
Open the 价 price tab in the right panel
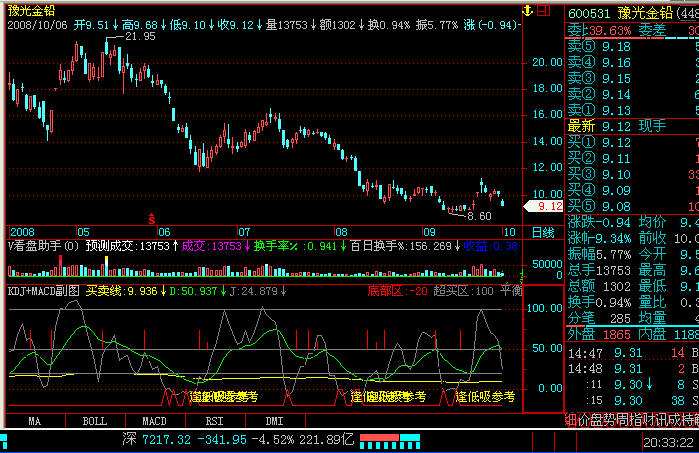(x=584, y=420)
